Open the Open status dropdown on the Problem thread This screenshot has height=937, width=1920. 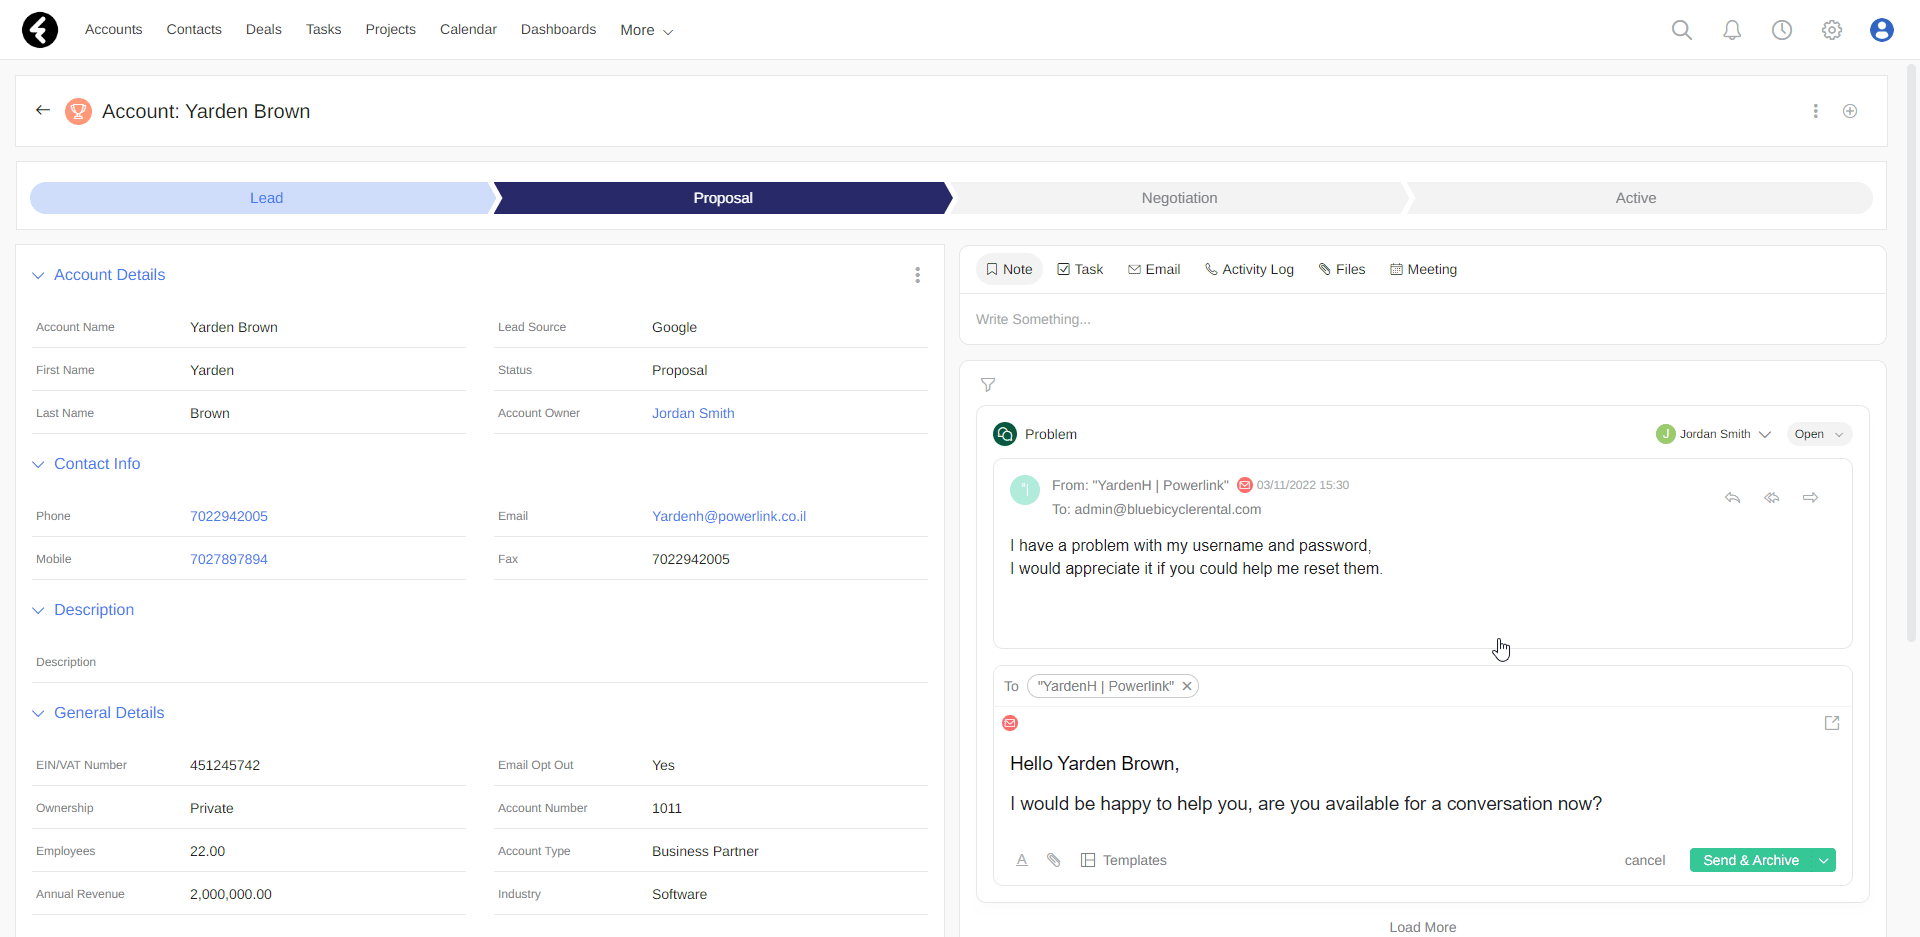pos(1818,434)
